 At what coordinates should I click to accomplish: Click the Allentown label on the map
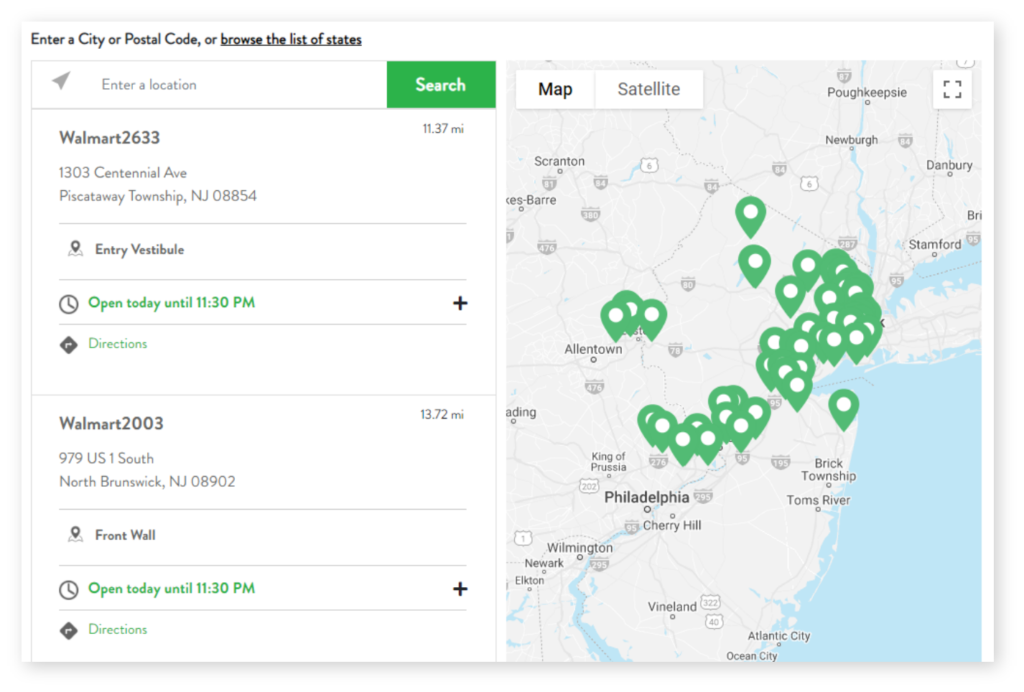593,349
